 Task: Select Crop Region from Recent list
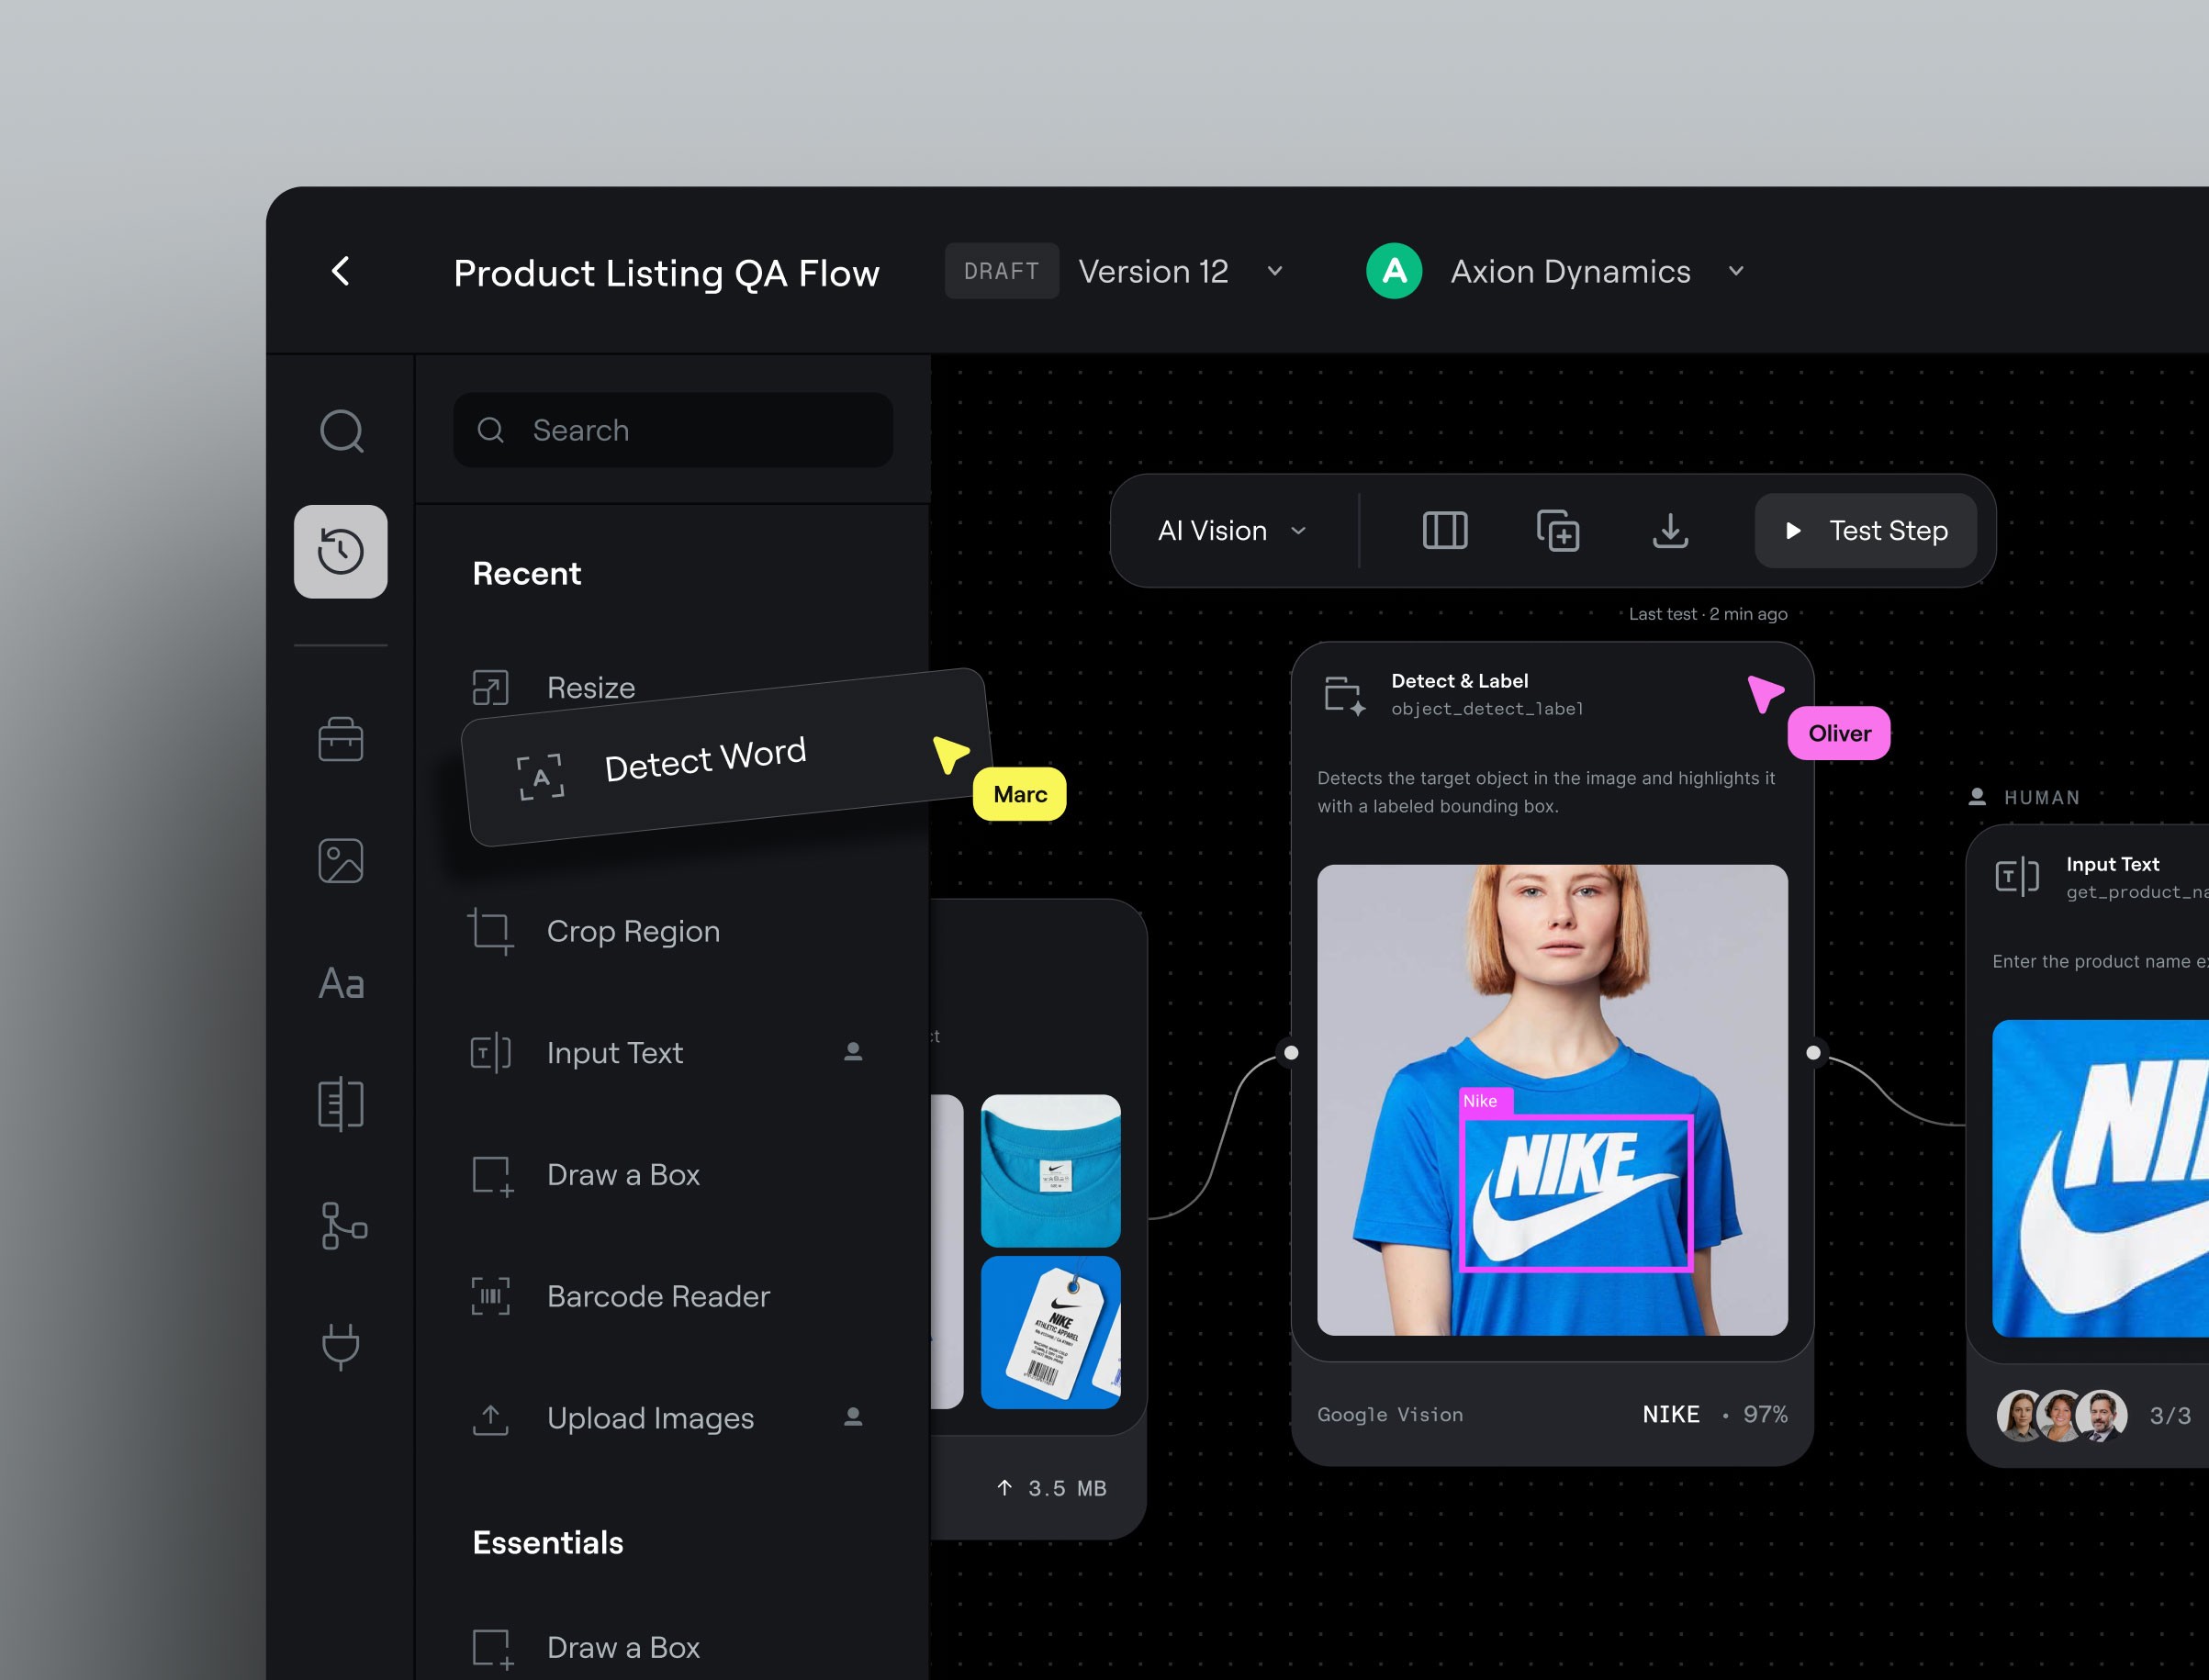pos(632,931)
